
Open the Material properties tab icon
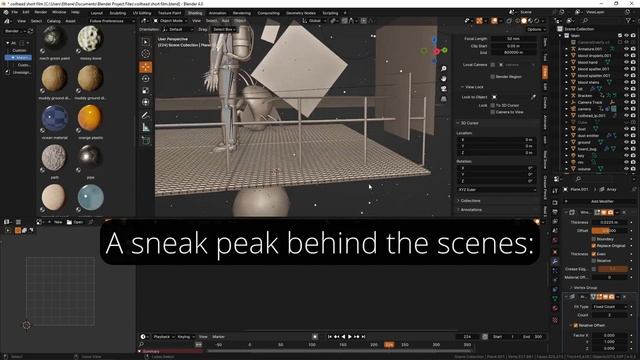coord(555,308)
